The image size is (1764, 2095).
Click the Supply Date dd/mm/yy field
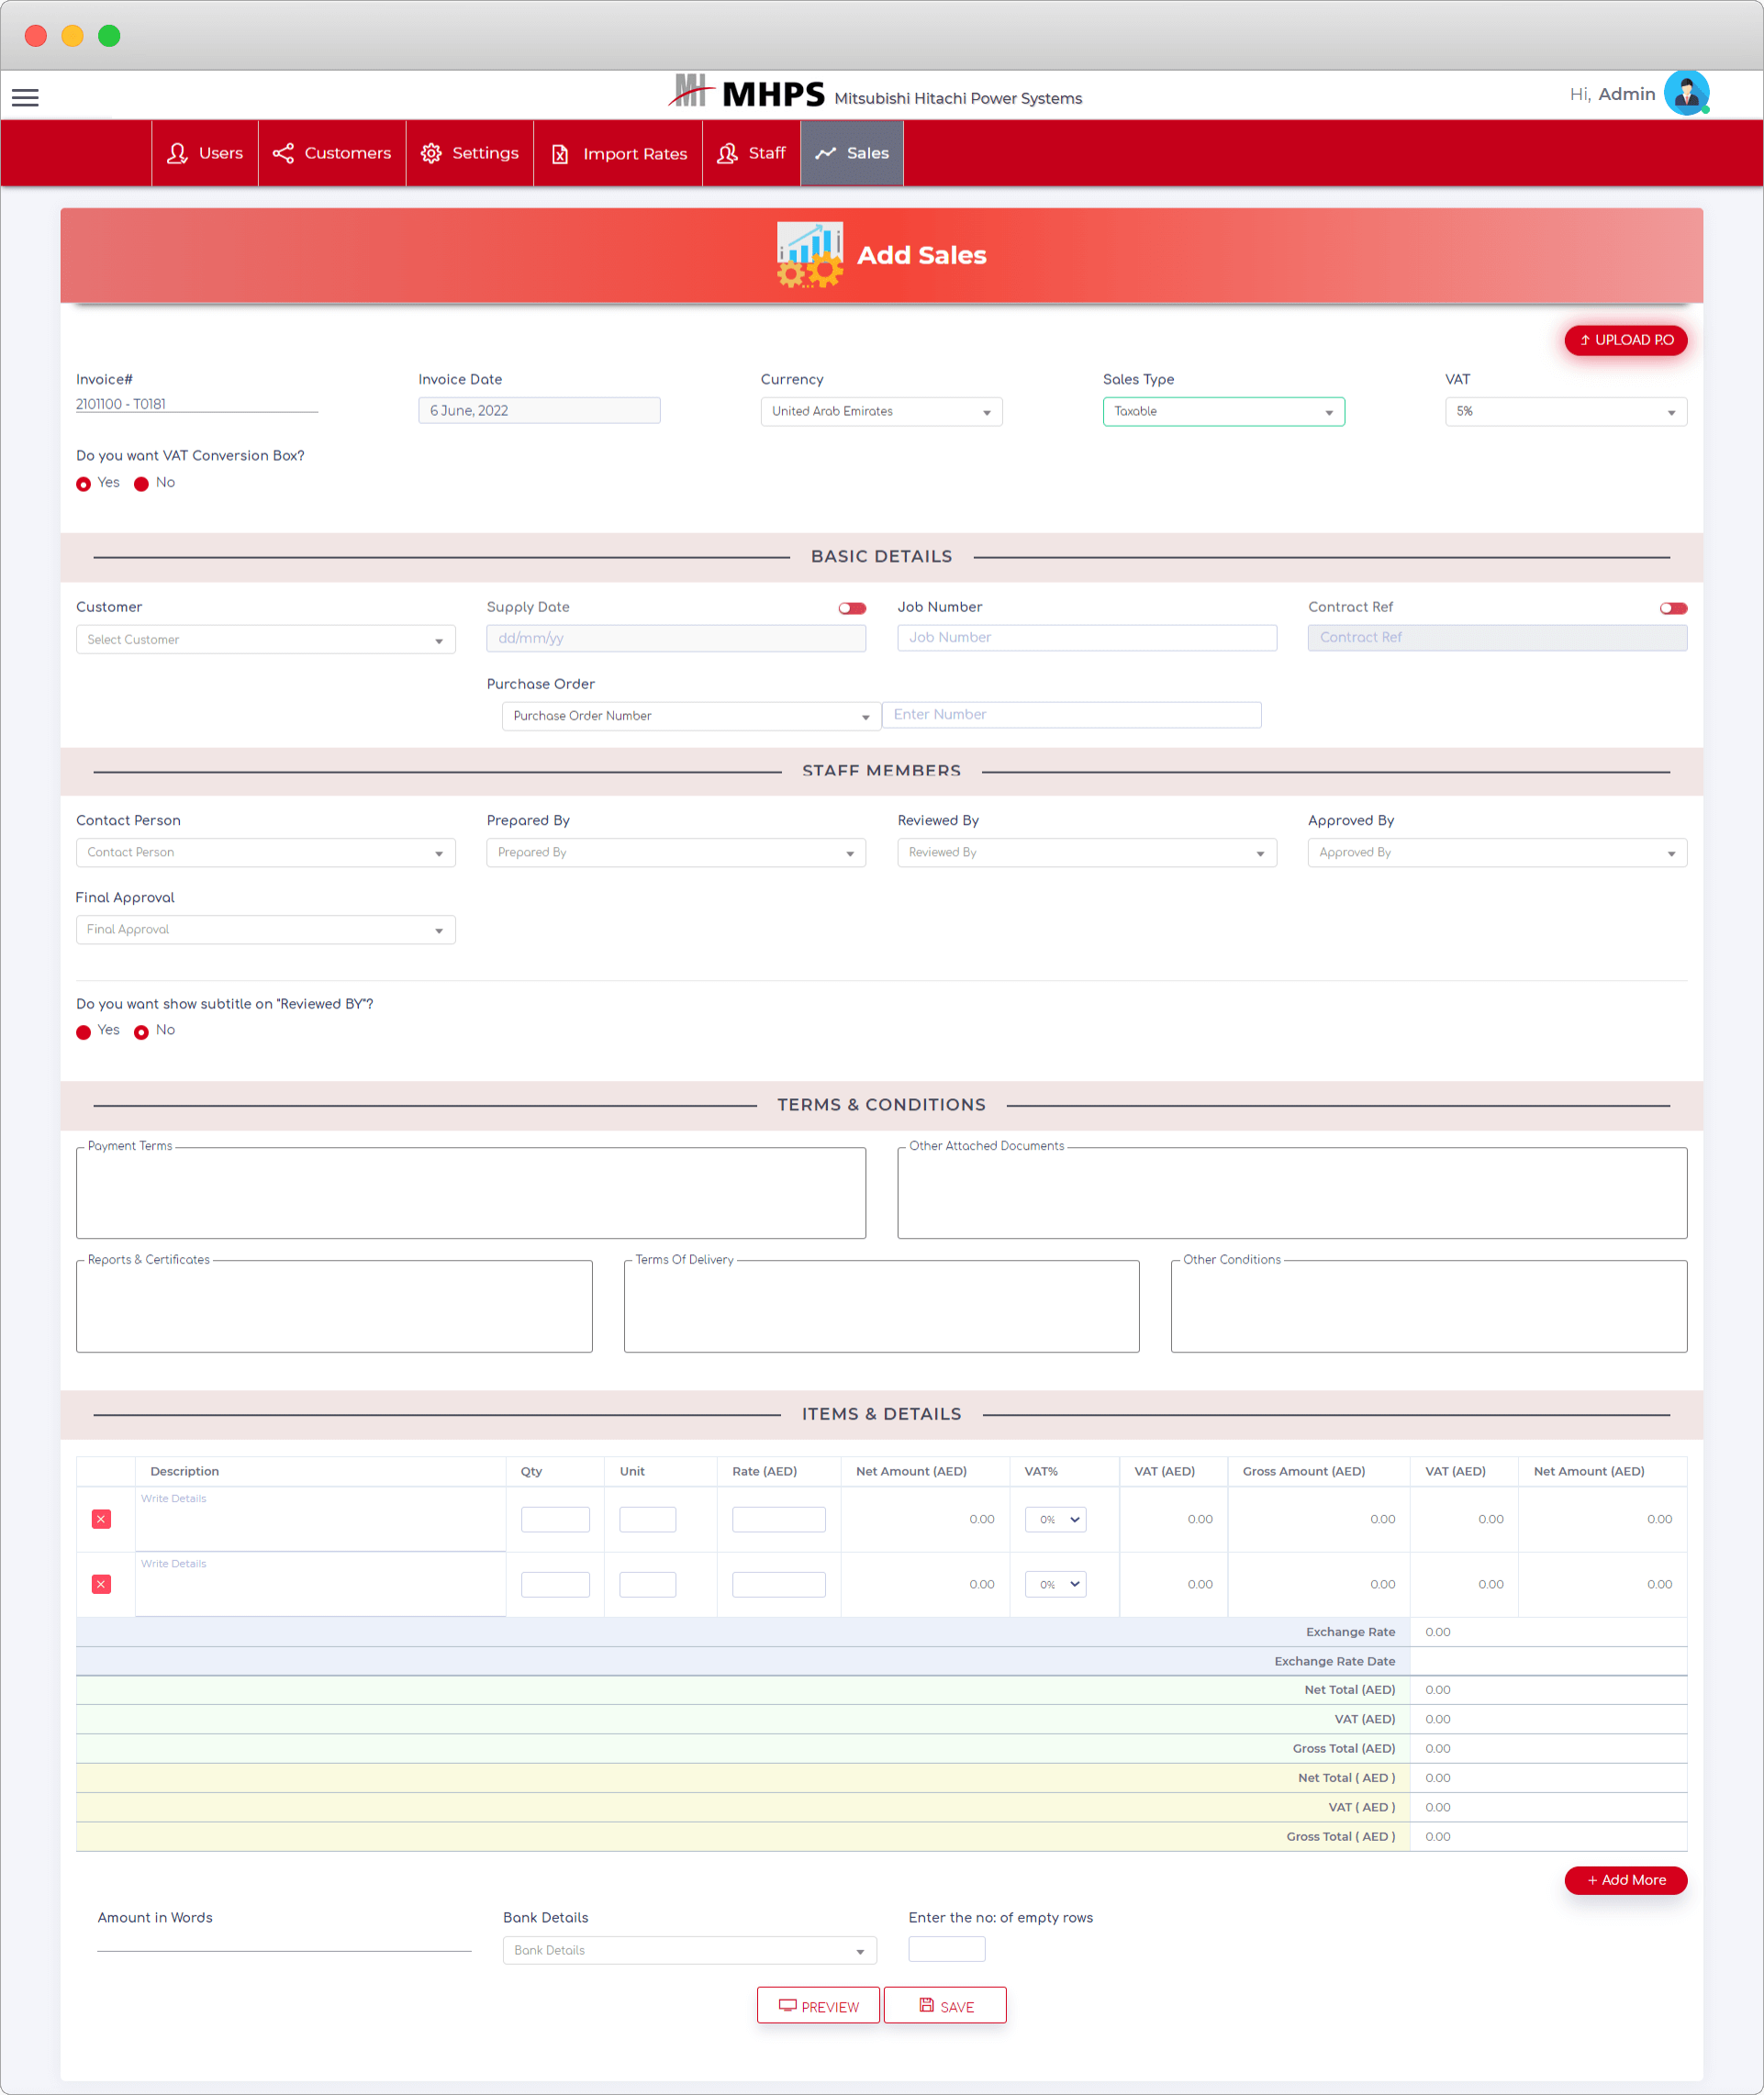pos(676,638)
